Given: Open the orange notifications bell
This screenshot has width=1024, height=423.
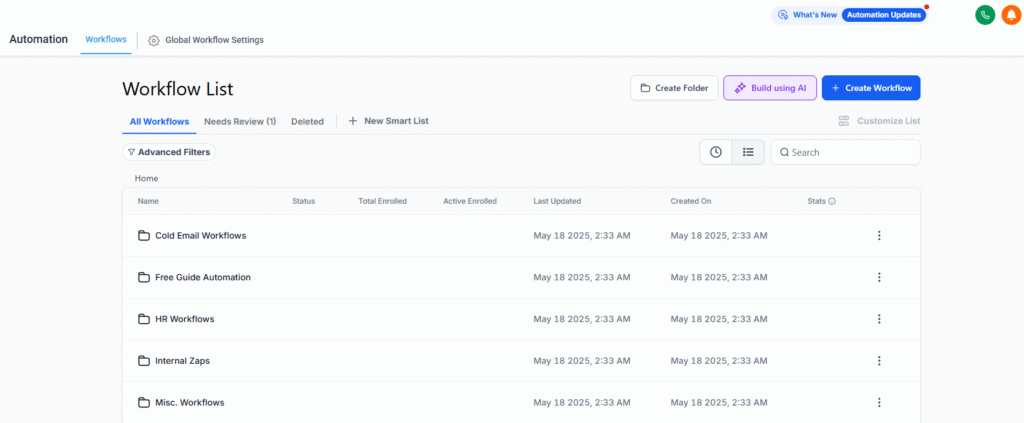Looking at the screenshot, I should pyautogui.click(x=1010, y=15).
